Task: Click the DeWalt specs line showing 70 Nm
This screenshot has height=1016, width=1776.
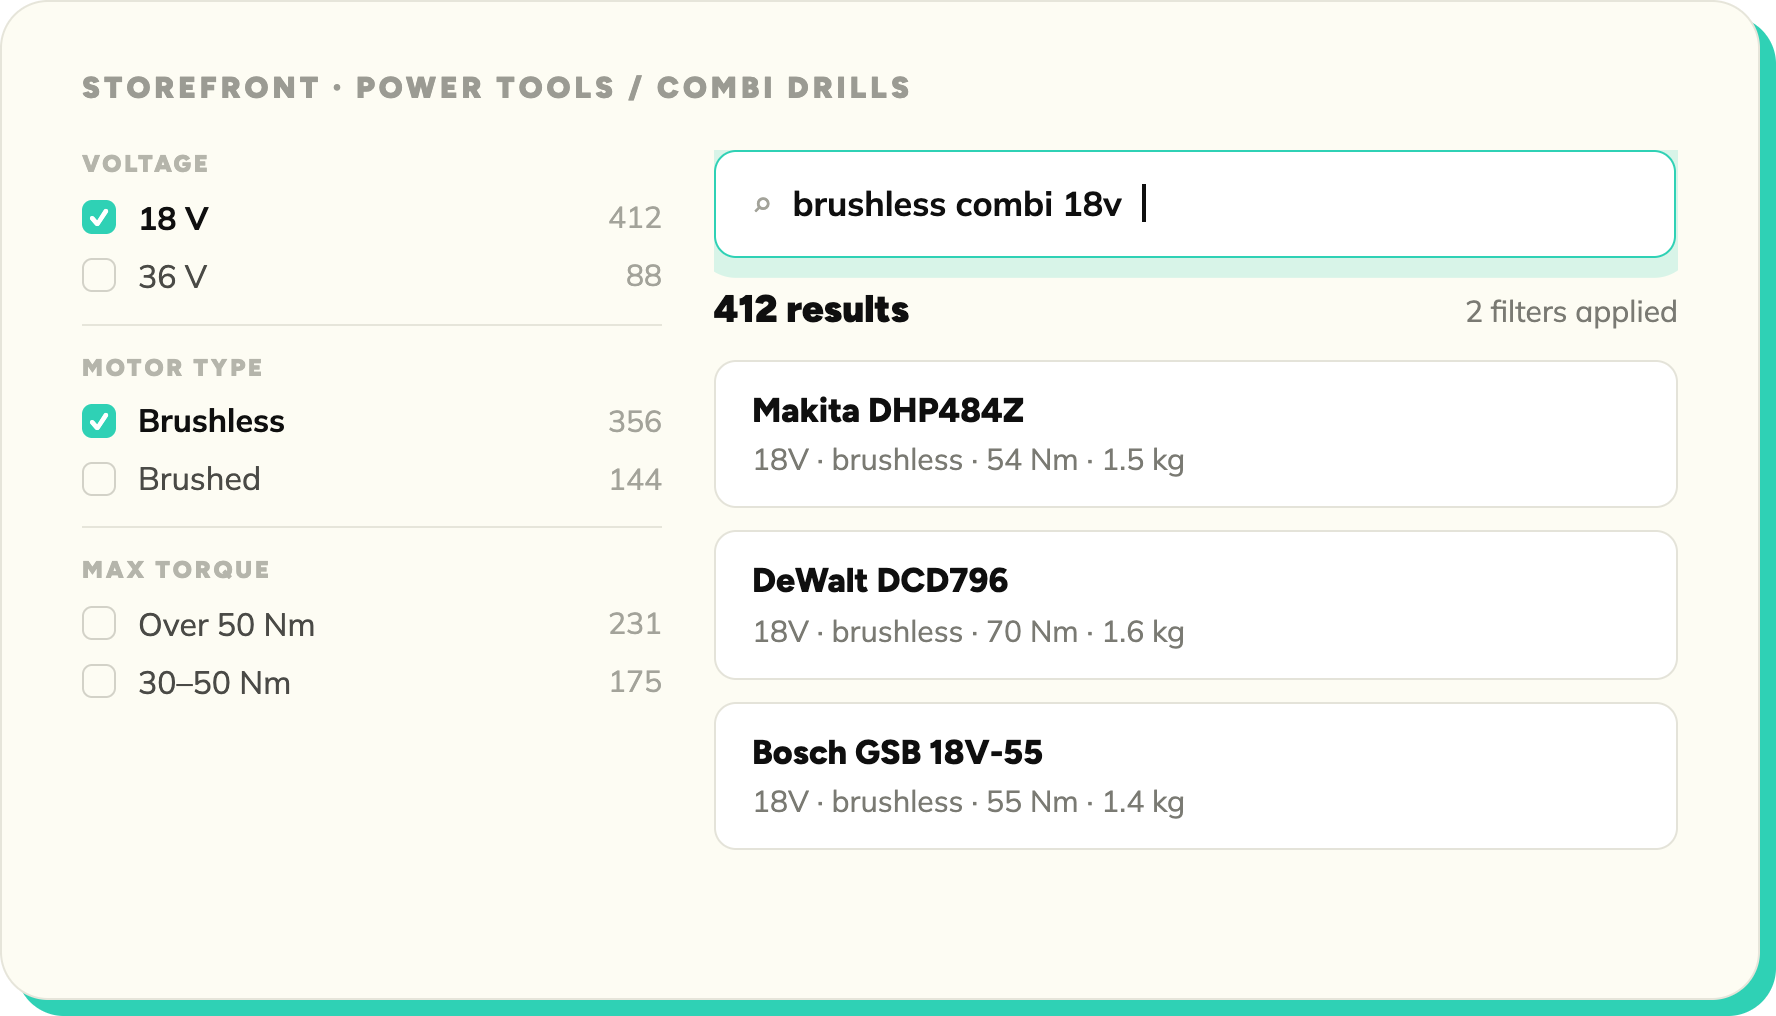Action: point(969,632)
